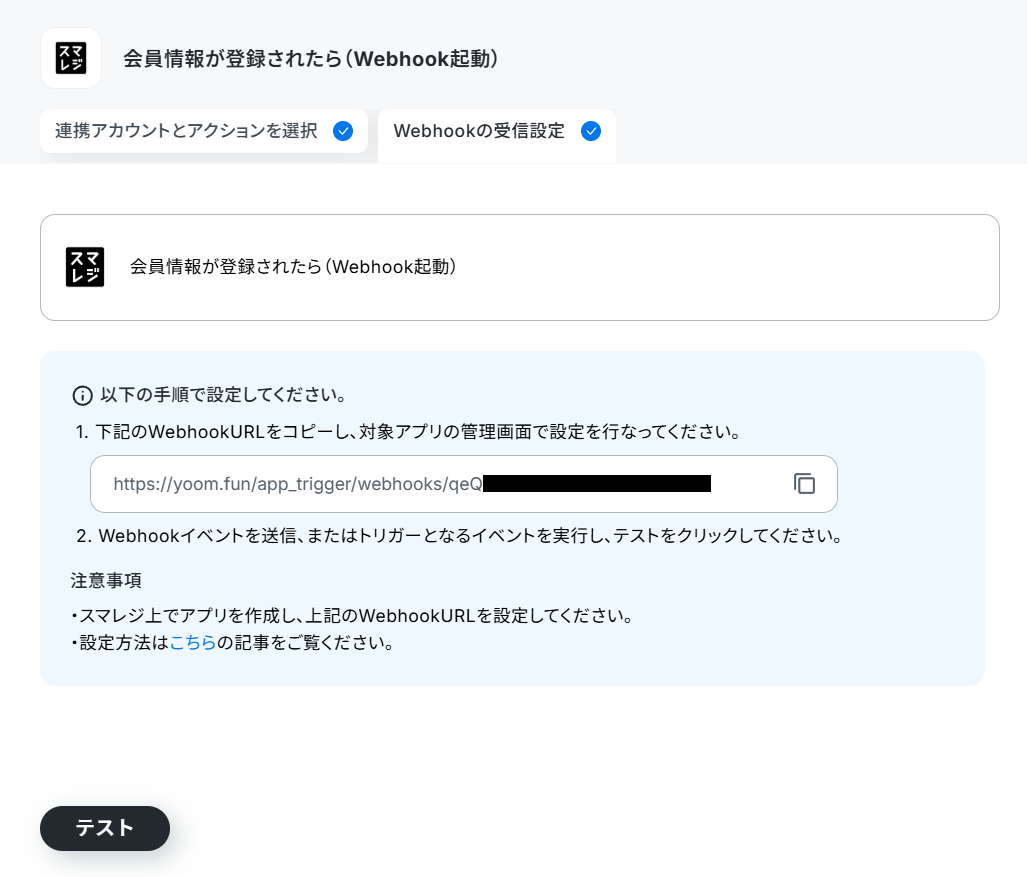
Task: Click the blacked-out portion of the Webhook URL
Action: [597, 483]
